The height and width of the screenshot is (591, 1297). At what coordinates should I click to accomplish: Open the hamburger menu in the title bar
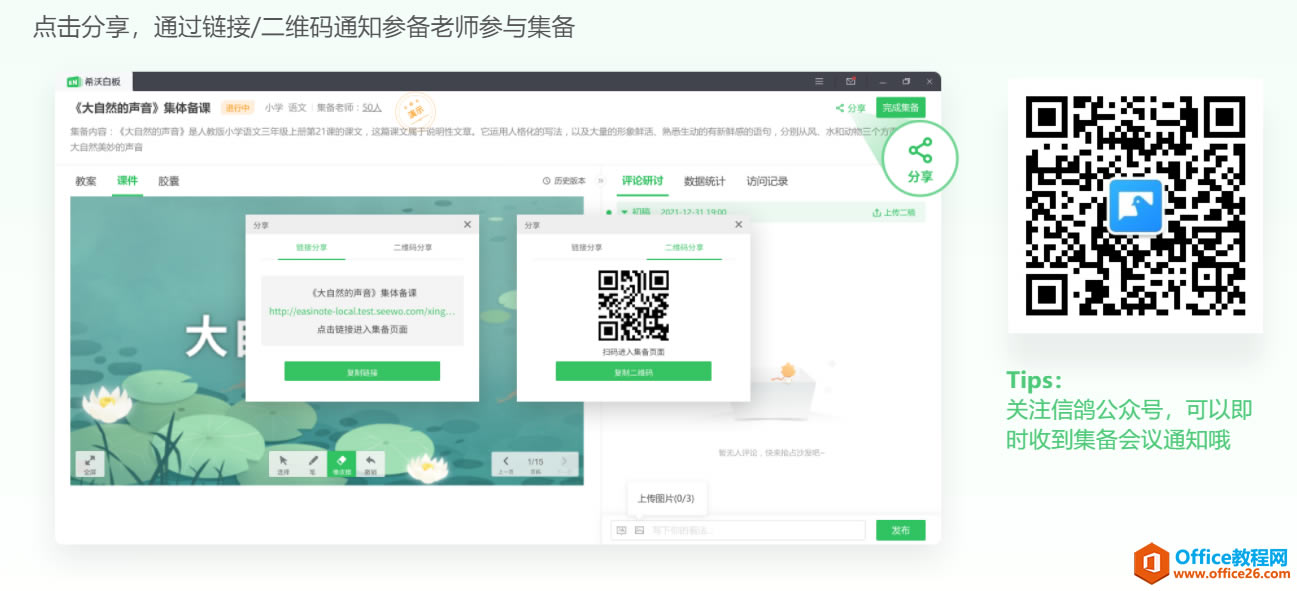(x=819, y=81)
